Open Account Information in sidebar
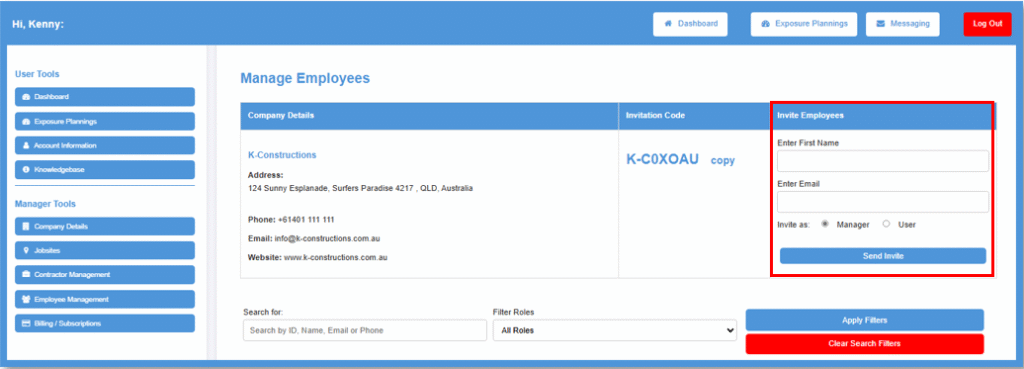 point(104,146)
